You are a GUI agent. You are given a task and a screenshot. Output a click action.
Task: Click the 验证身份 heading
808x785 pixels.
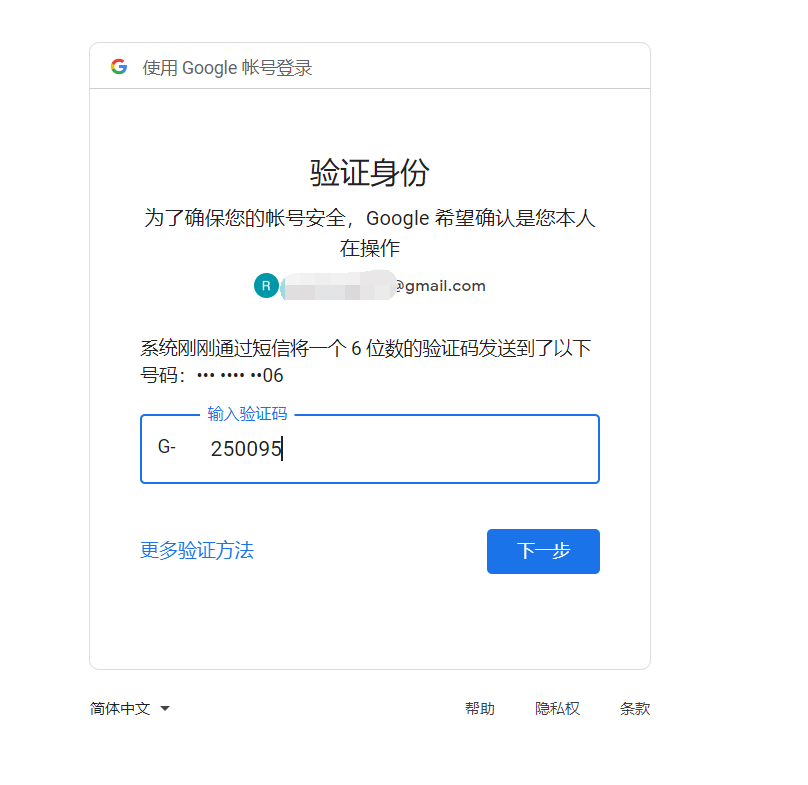369,172
